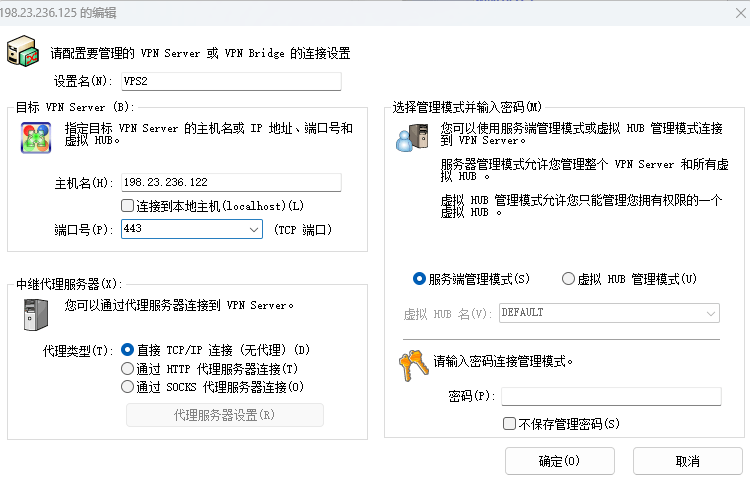Viewport: 750px width, 483px height.
Task: Focus the admin password input field
Action: pyautogui.click(x=611, y=397)
